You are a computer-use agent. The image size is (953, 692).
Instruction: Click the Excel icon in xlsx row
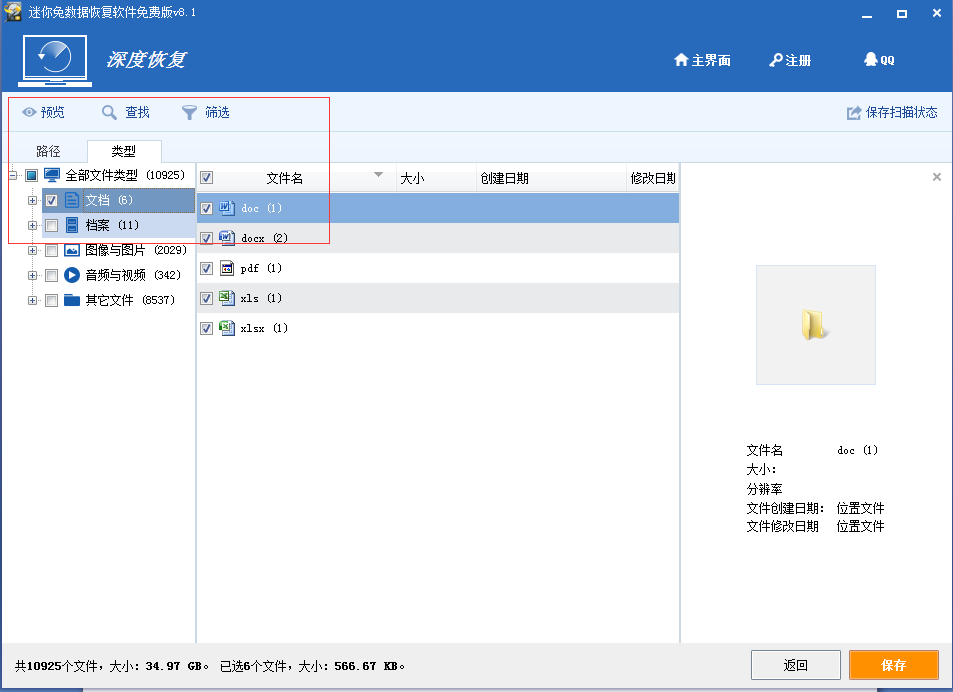[x=227, y=328]
